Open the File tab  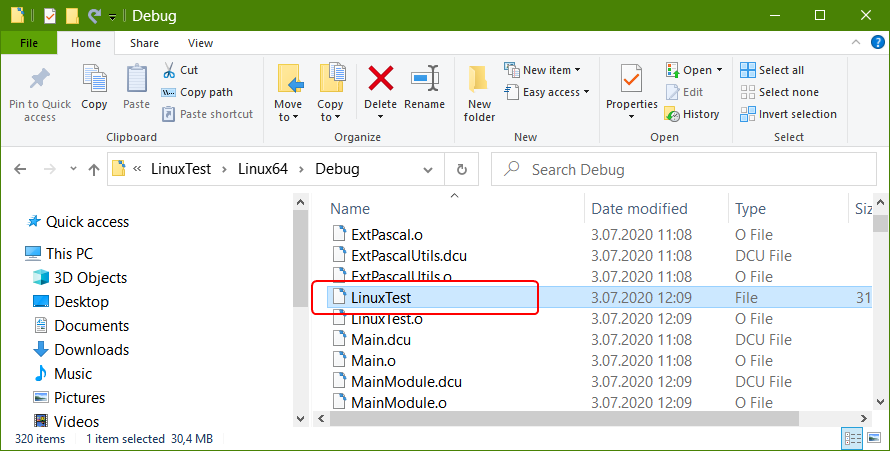29,43
